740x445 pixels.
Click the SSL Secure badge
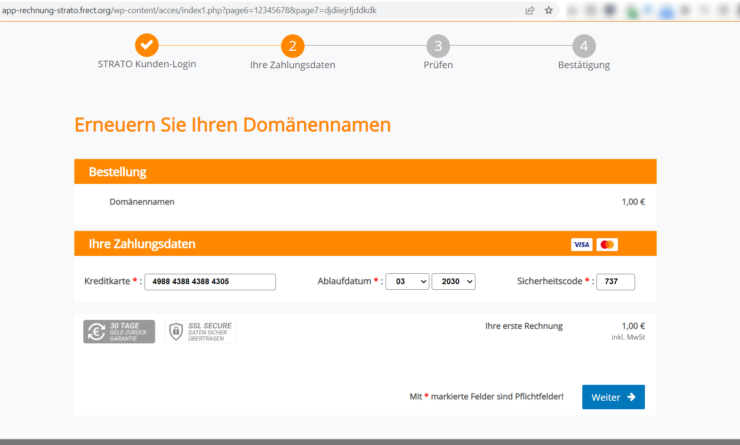(200, 332)
